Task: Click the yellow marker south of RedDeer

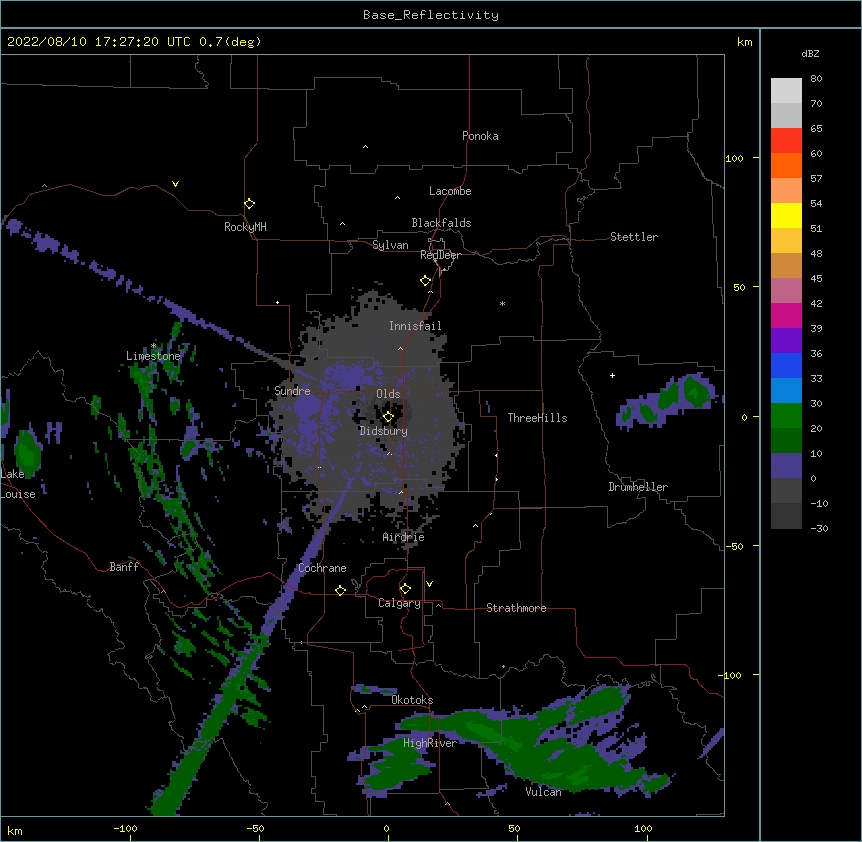Action: coord(425,281)
